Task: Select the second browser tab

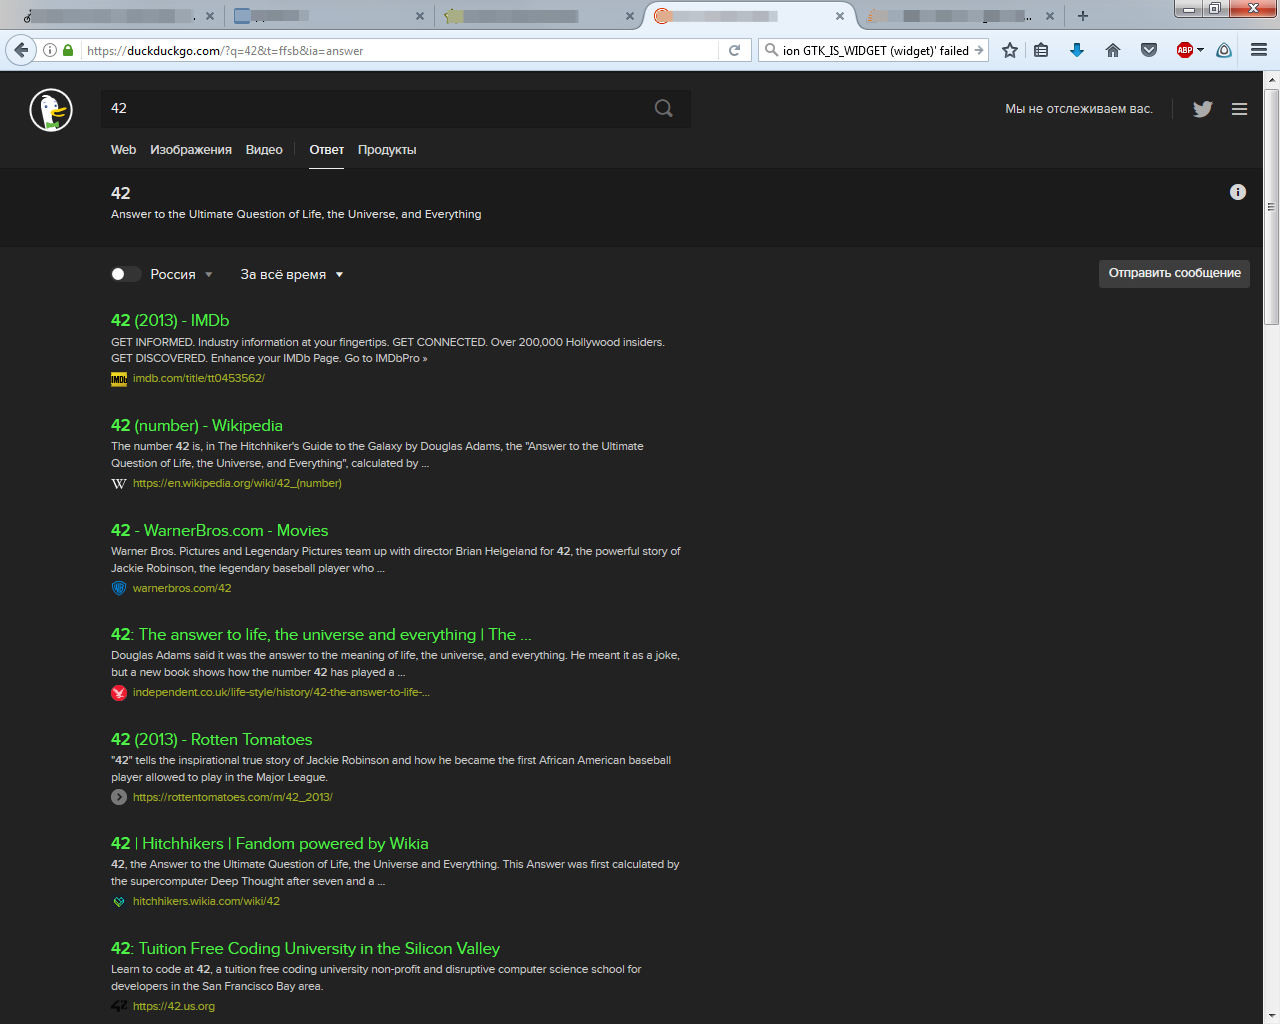Action: pos(328,16)
